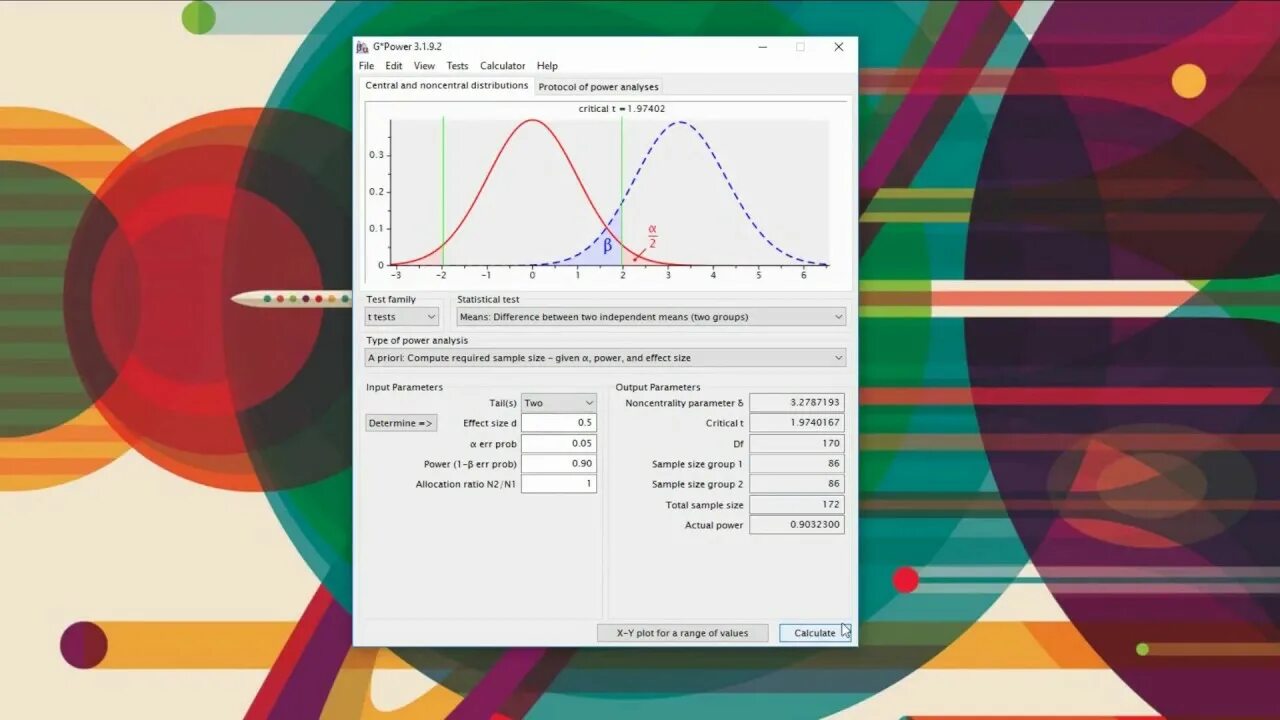Click the α/2 label in the plot

(x=652, y=237)
